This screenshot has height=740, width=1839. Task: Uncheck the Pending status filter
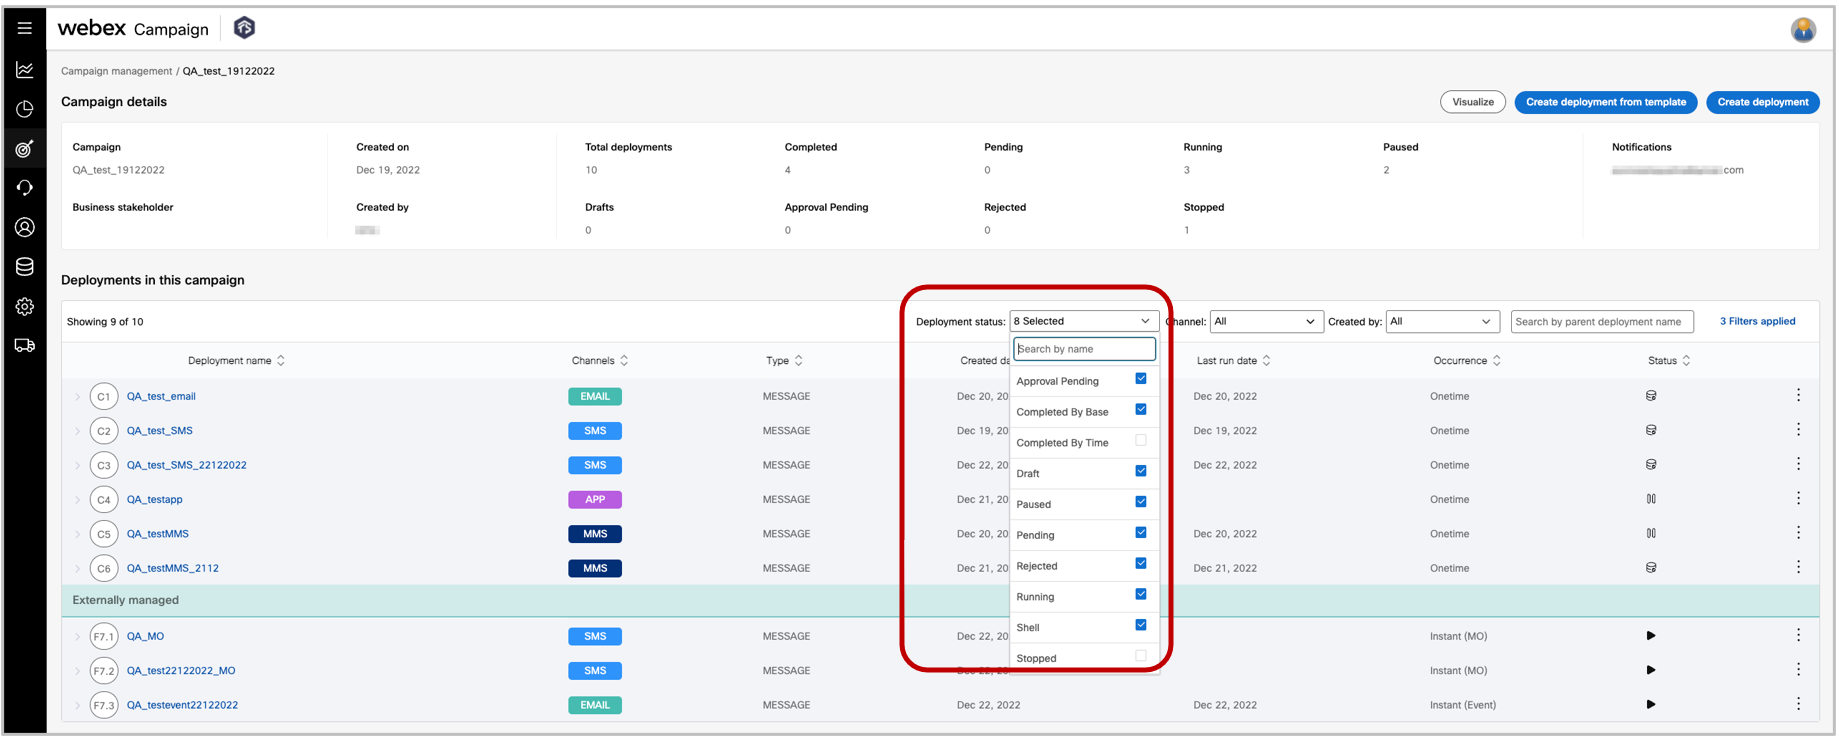(x=1141, y=533)
